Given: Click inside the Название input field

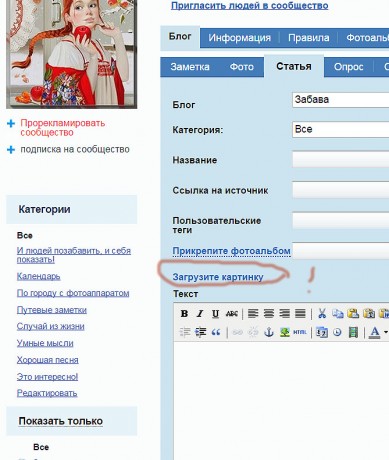Looking at the screenshot, I should click(340, 160).
